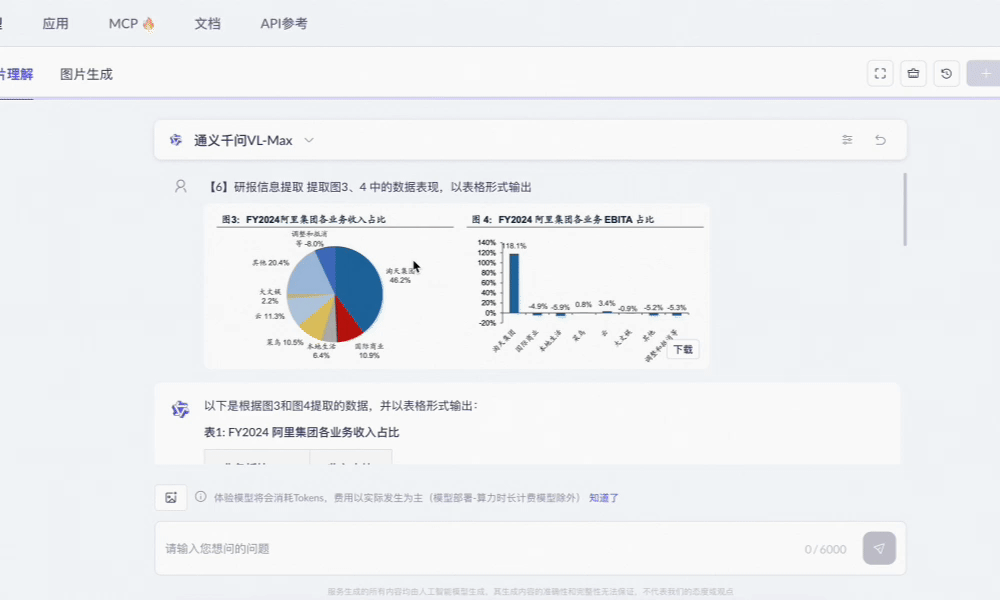The width and height of the screenshot is (1000, 600).
Task: Click the 请输入您想问的问题 input field
Action: (478, 549)
